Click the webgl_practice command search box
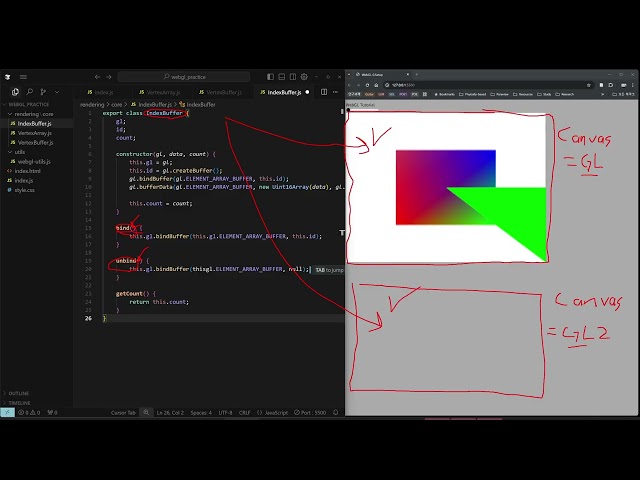Image resolution: width=640 pixels, height=480 pixels. point(184,77)
